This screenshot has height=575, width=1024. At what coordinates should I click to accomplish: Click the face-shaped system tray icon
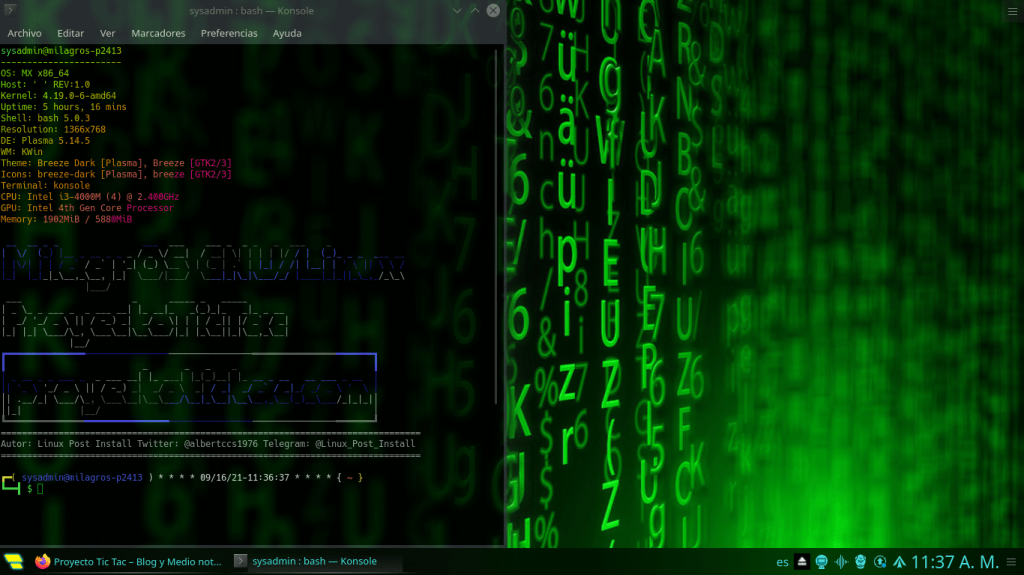(x=860, y=562)
